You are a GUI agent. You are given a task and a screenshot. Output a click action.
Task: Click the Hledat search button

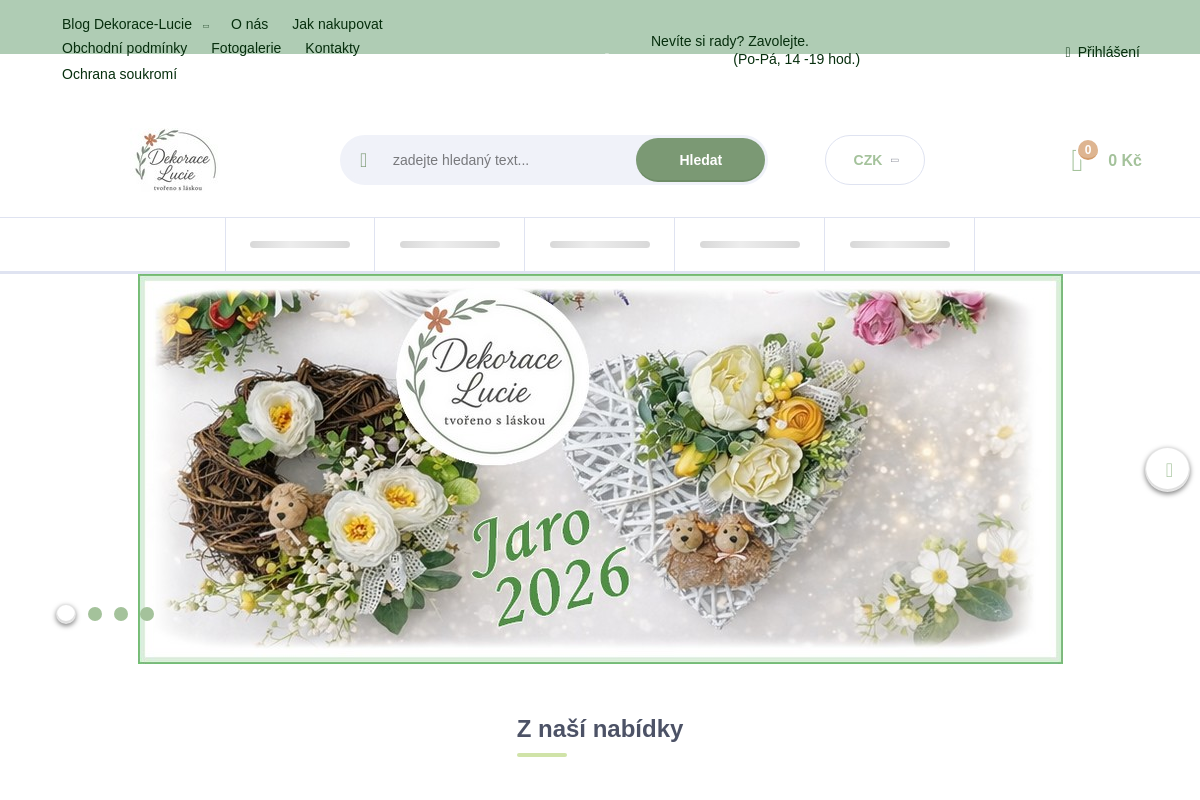click(700, 160)
